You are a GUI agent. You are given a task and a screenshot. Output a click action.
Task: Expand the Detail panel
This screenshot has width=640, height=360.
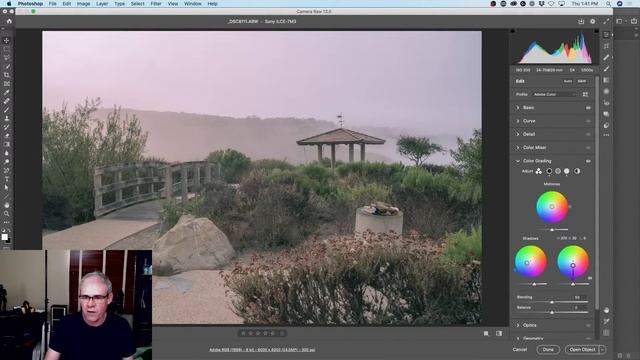coord(518,134)
